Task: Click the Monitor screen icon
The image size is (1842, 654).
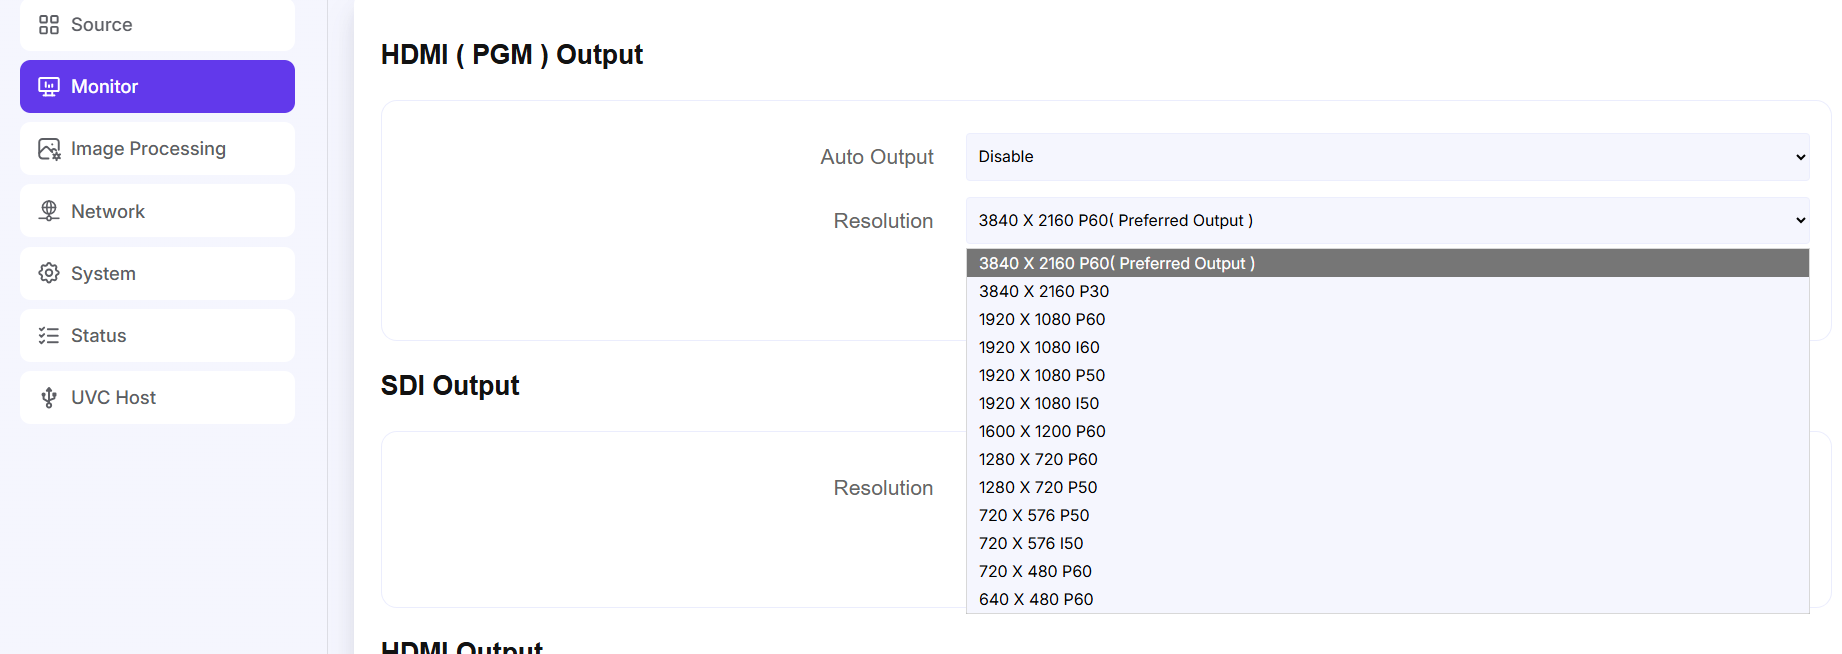Action: pyautogui.click(x=49, y=87)
